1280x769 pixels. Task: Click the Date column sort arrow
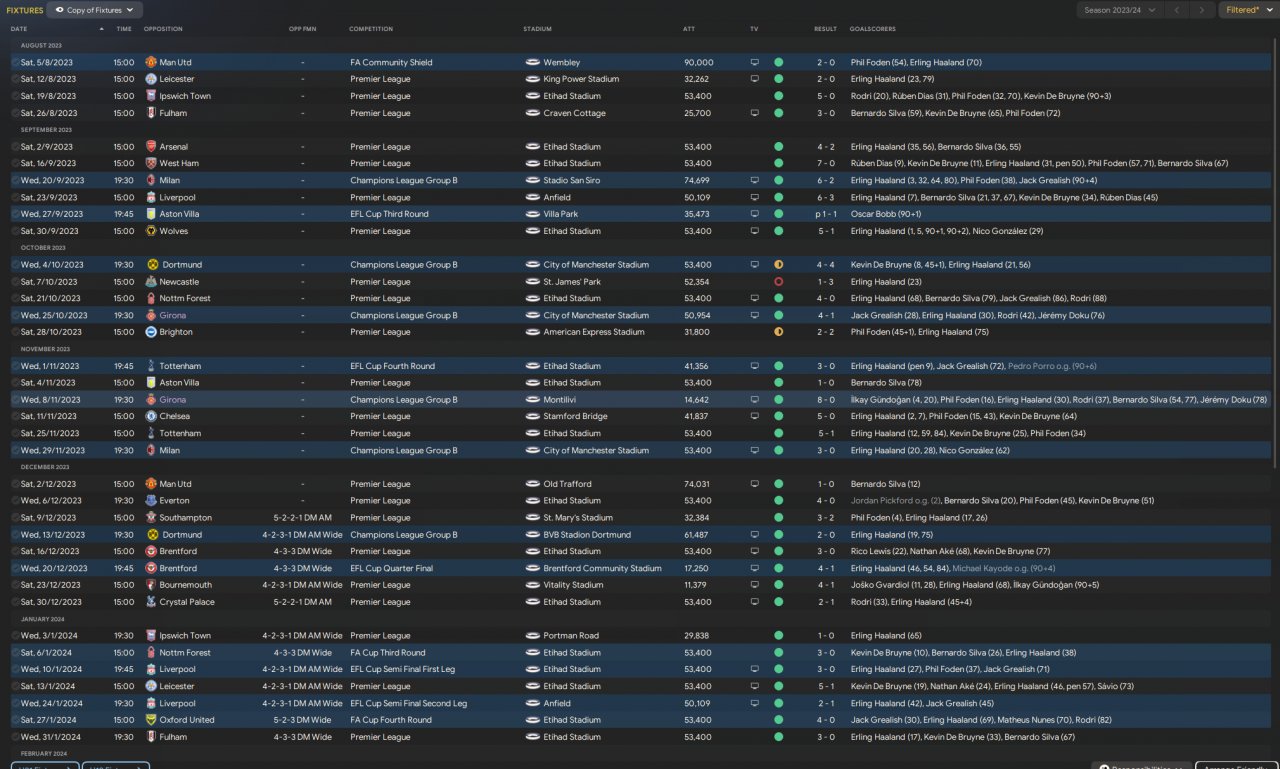pos(101,29)
